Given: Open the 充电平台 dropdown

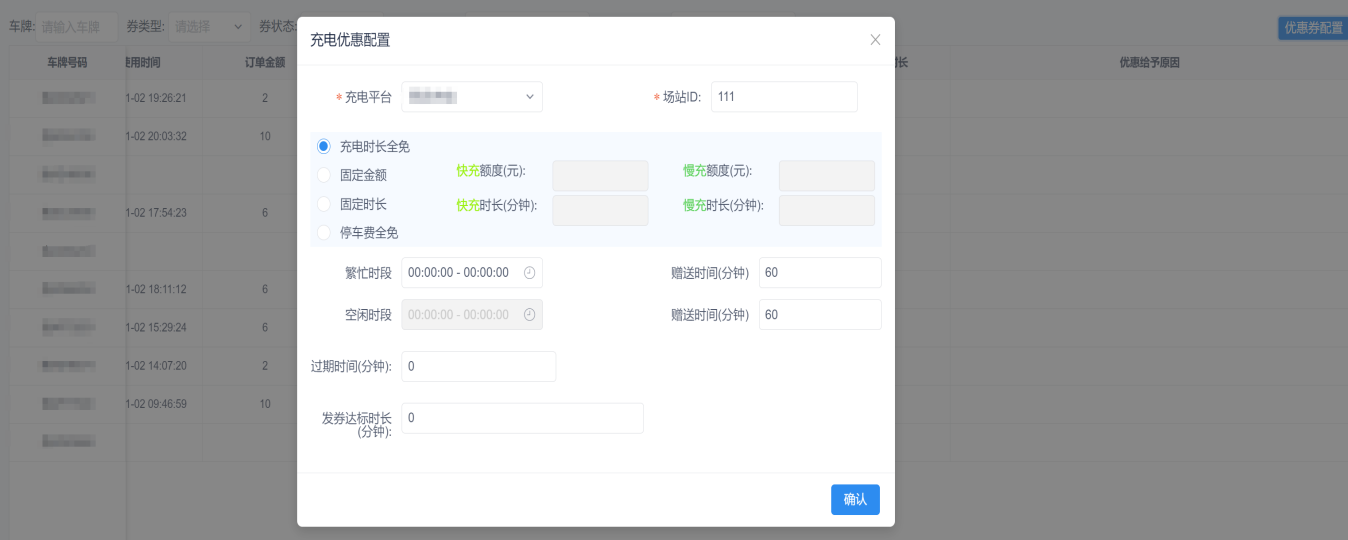Looking at the screenshot, I should point(472,97).
